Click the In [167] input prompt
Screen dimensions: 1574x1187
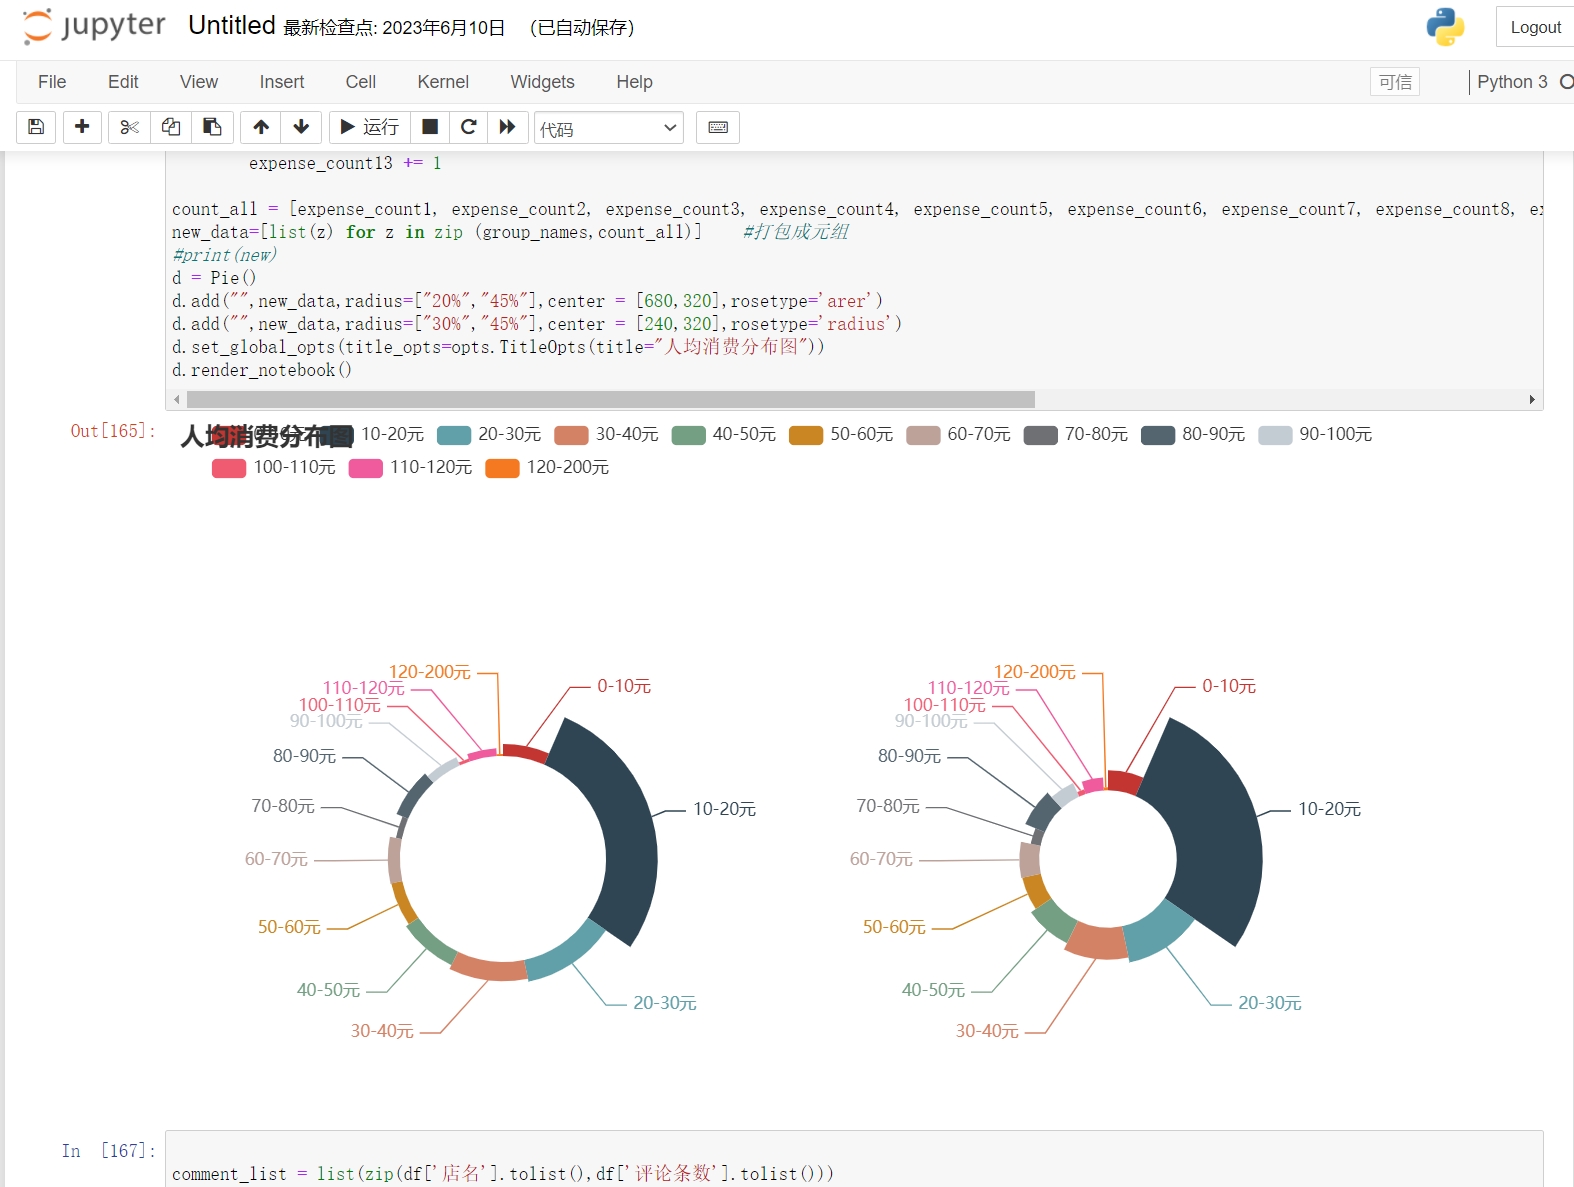click(x=108, y=1151)
